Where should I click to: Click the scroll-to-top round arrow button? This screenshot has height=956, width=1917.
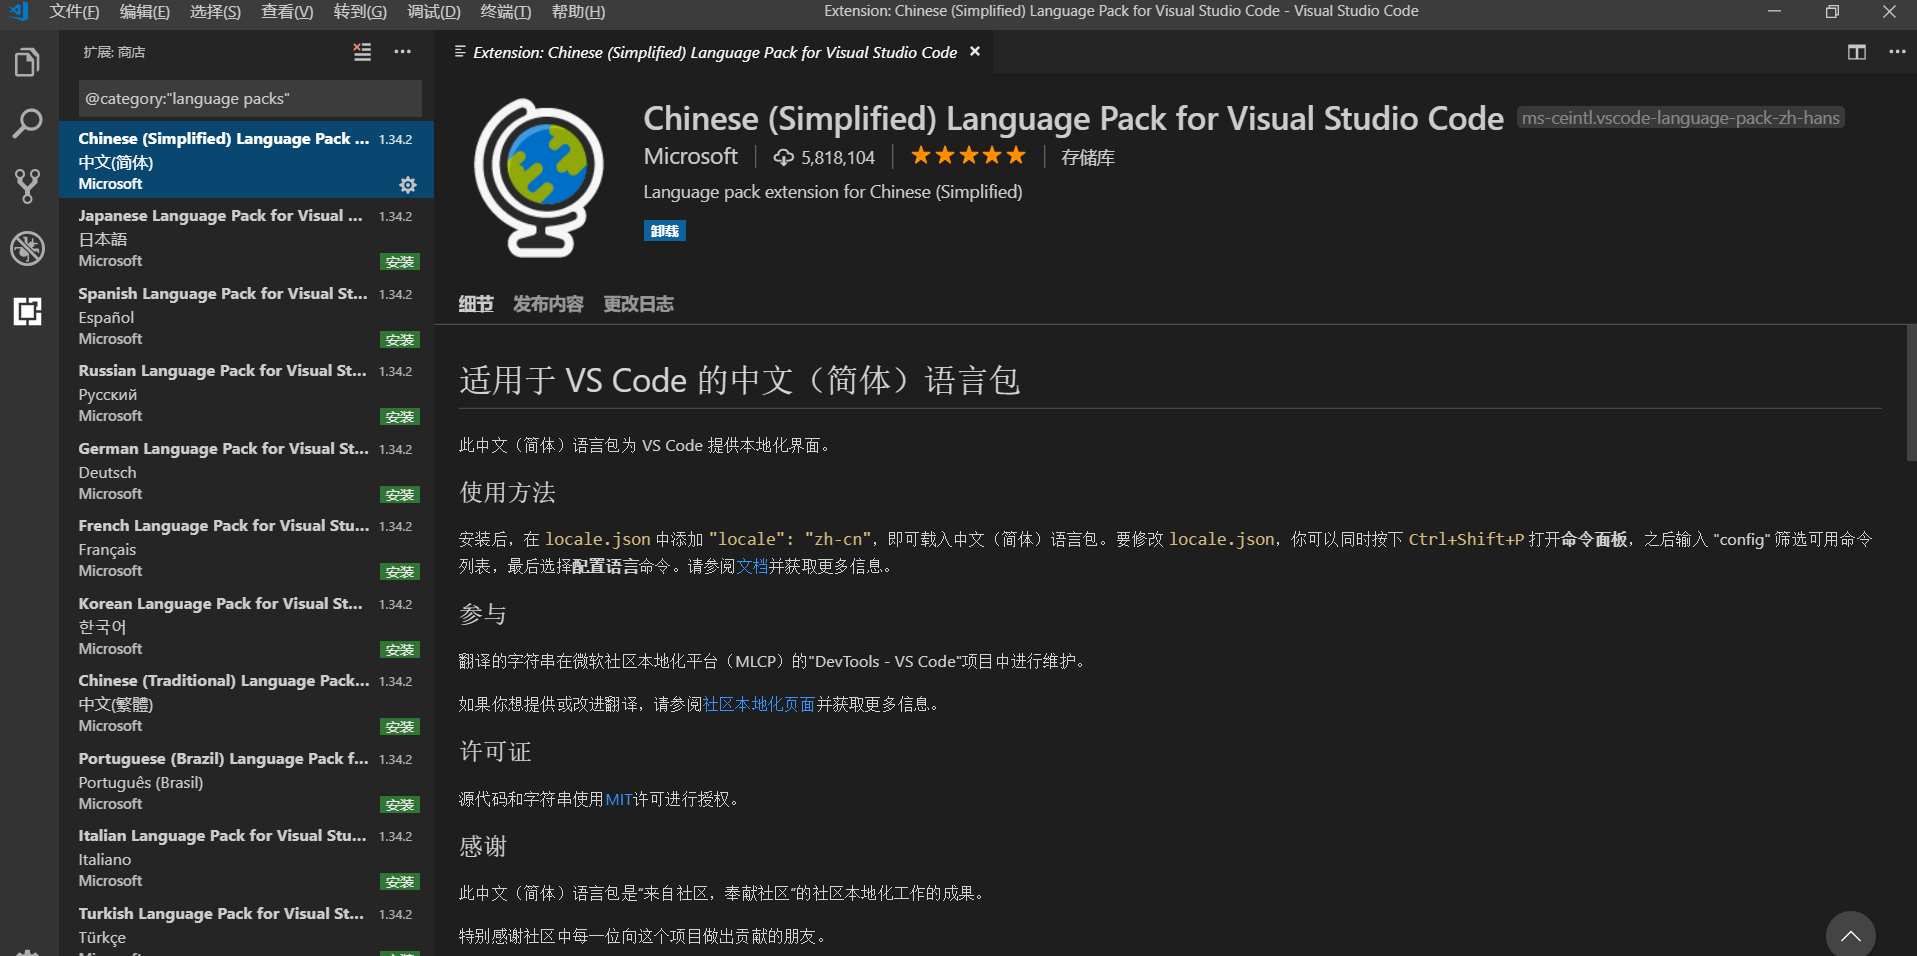point(1850,934)
